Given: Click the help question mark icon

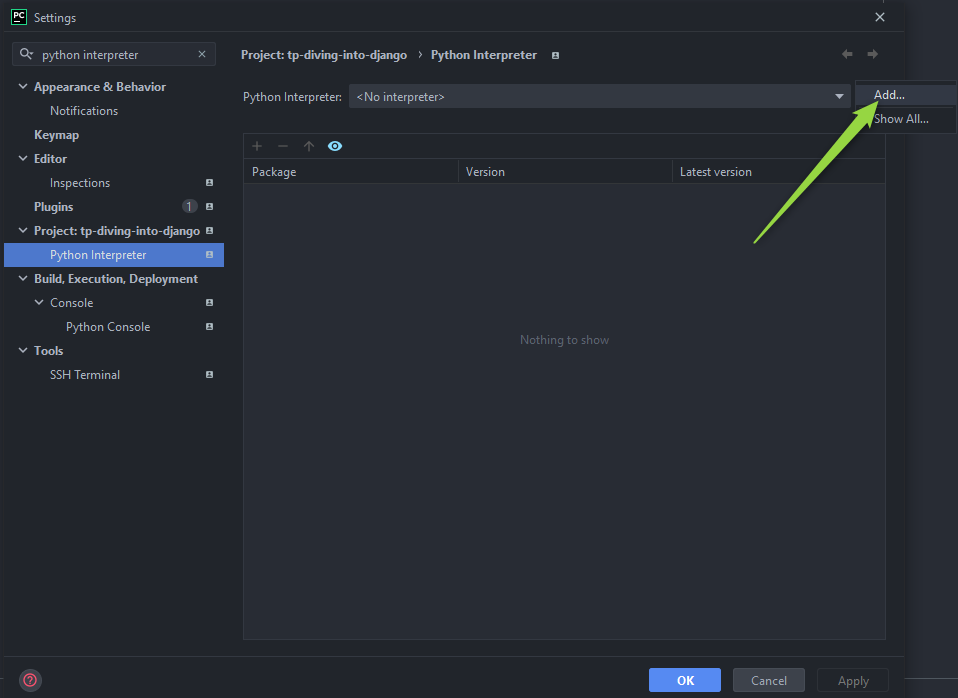Looking at the screenshot, I should click(x=30, y=680).
